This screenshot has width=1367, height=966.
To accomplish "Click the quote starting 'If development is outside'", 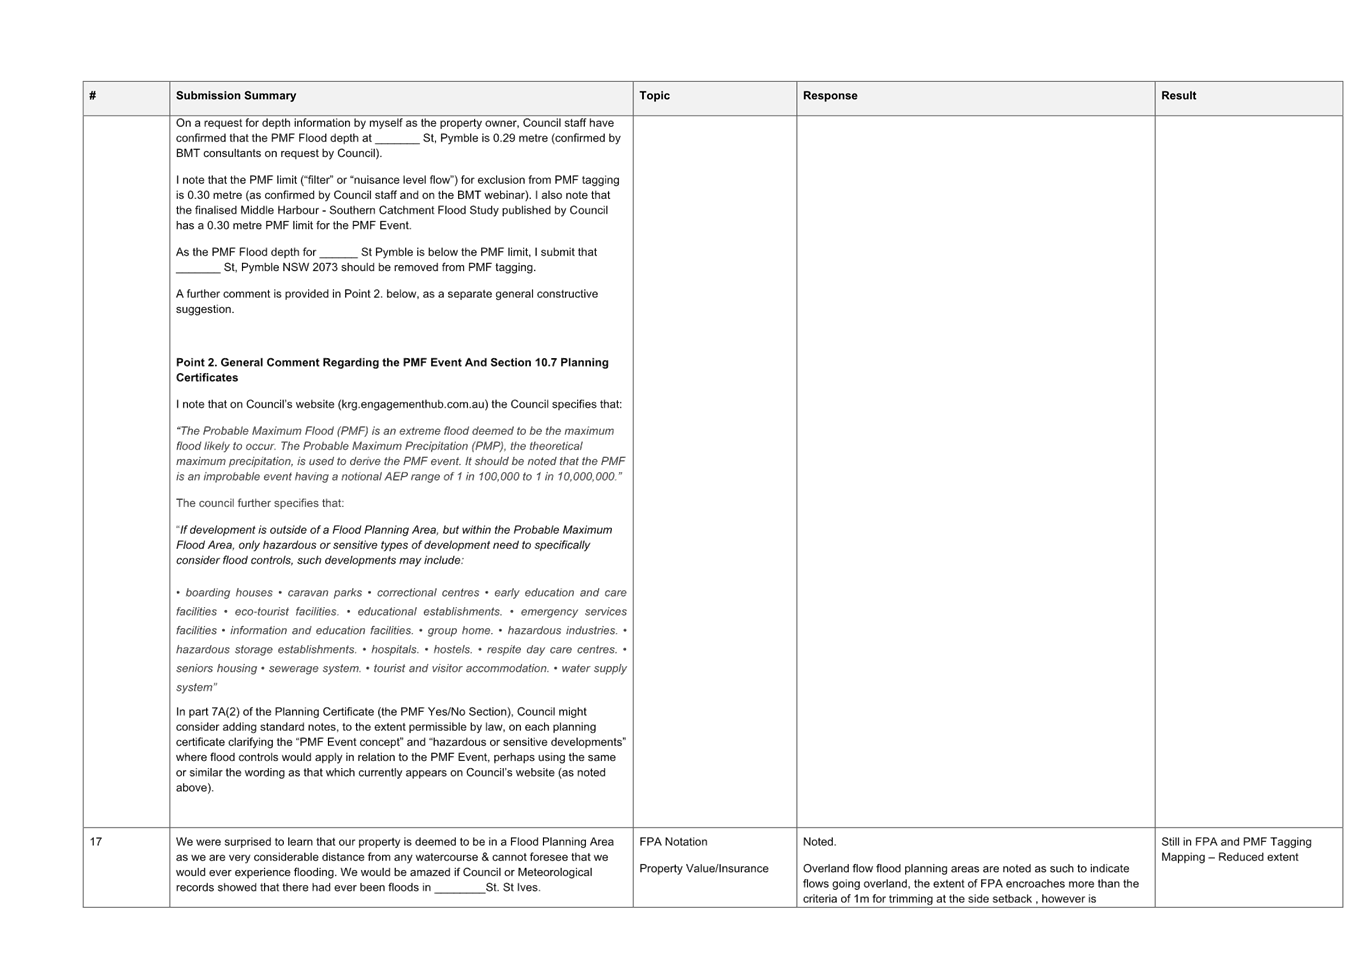I will 394,546.
